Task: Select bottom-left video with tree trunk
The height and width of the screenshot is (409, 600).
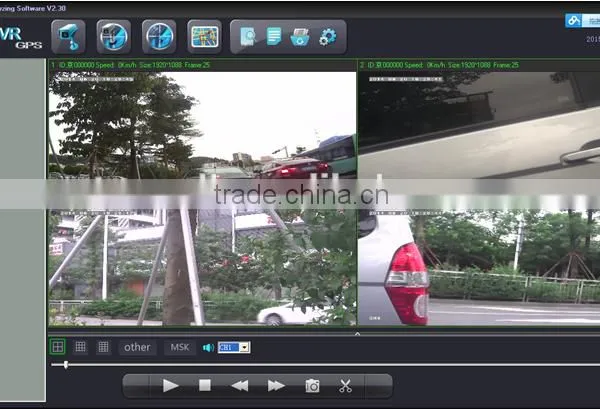Action: tap(202, 267)
